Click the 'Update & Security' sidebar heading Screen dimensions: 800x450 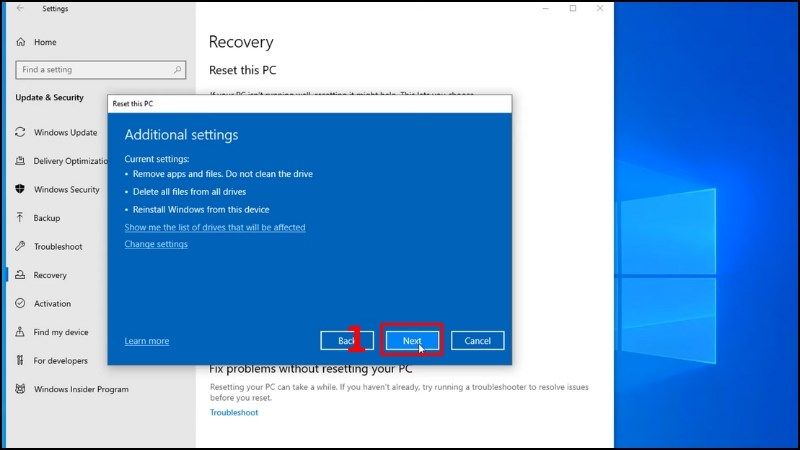(49, 97)
